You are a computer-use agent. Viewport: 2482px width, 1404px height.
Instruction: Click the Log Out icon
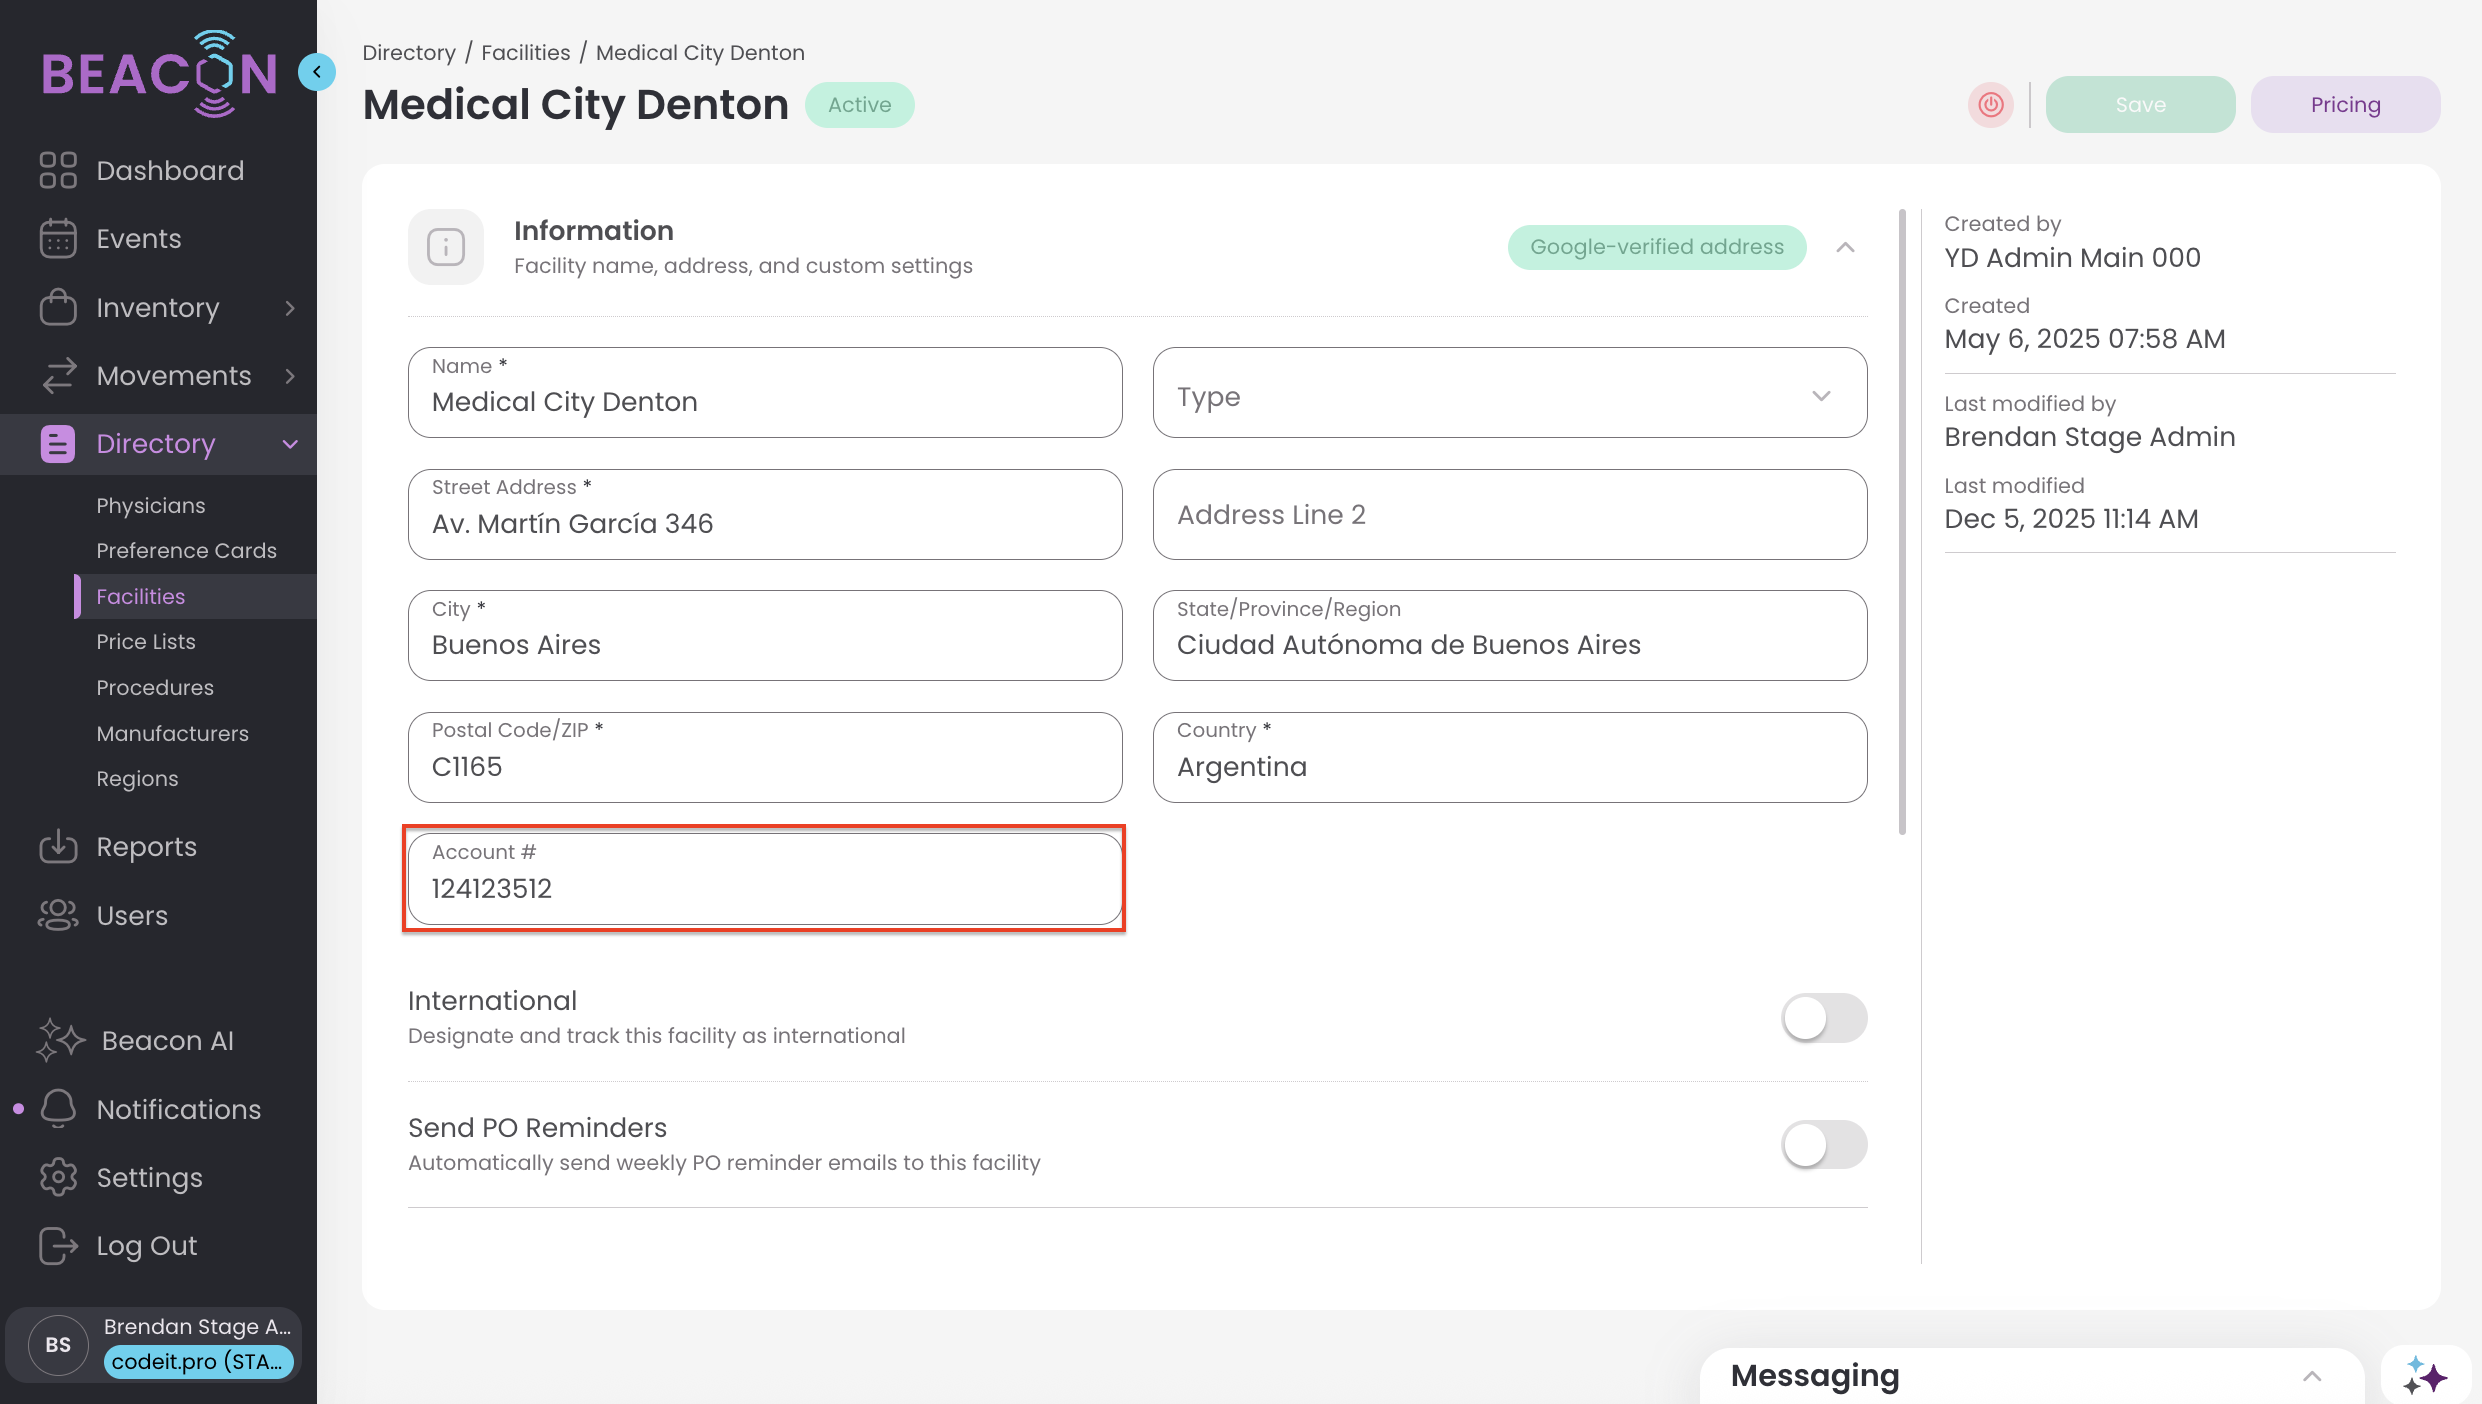click(58, 1246)
